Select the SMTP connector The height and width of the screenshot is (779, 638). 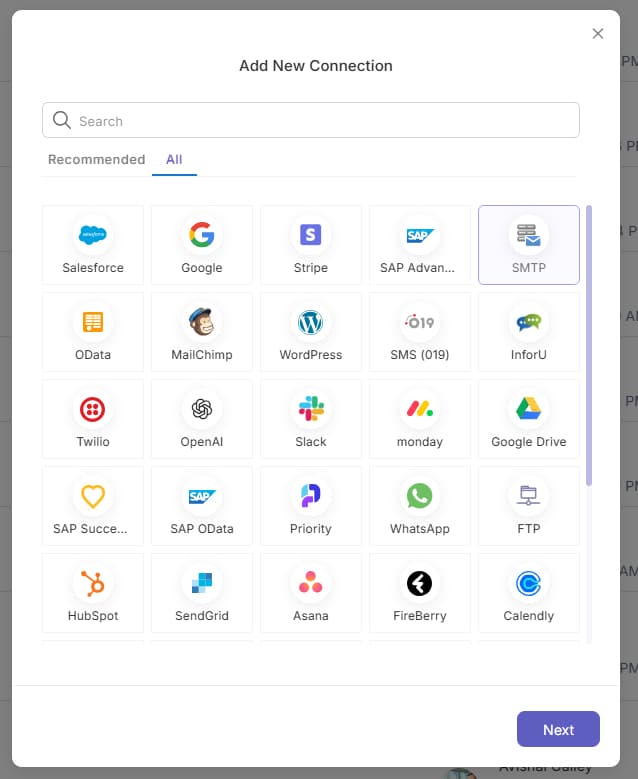pyautogui.click(x=529, y=245)
